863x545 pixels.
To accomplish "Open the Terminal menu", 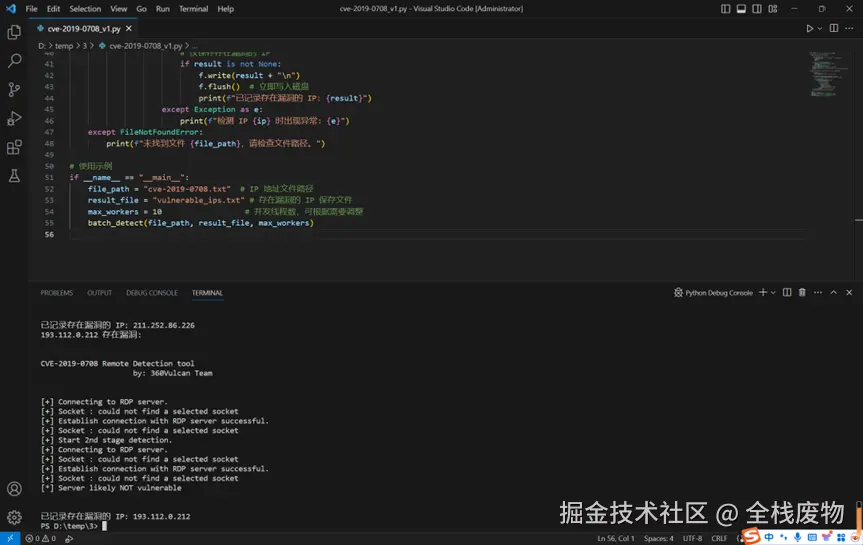I will coord(193,9).
